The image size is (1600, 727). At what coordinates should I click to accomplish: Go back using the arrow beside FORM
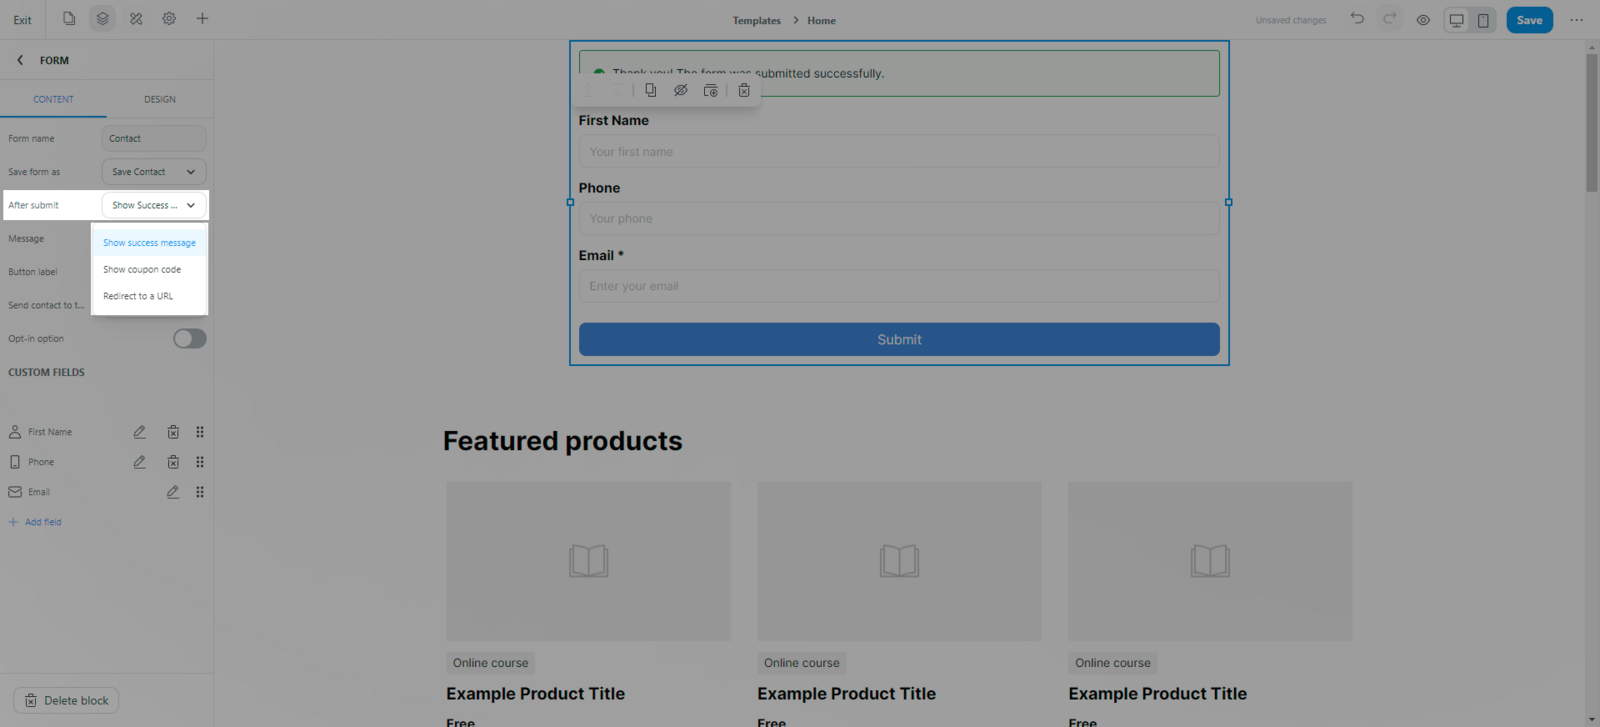(20, 60)
